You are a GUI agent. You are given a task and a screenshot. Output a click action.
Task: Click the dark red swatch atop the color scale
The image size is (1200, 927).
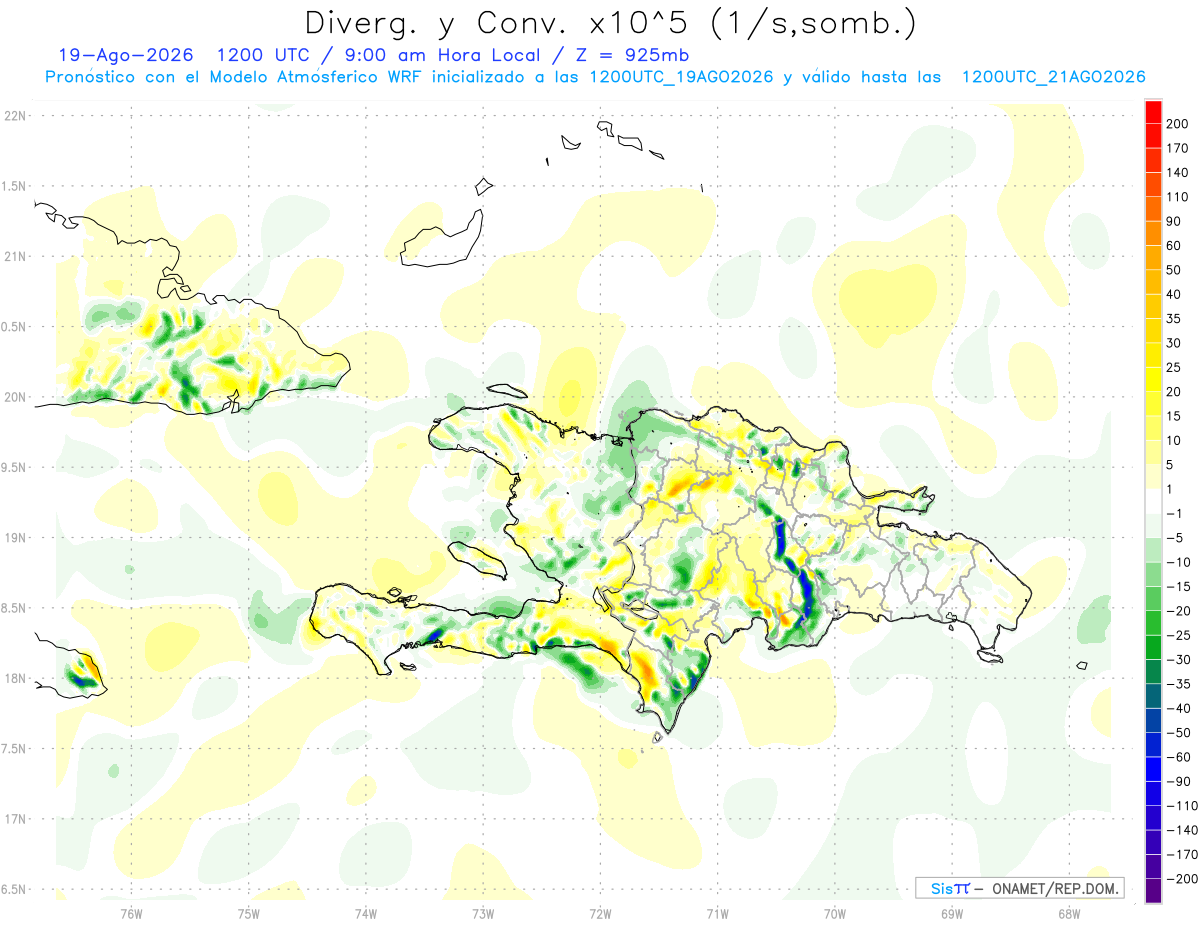(x=1153, y=110)
